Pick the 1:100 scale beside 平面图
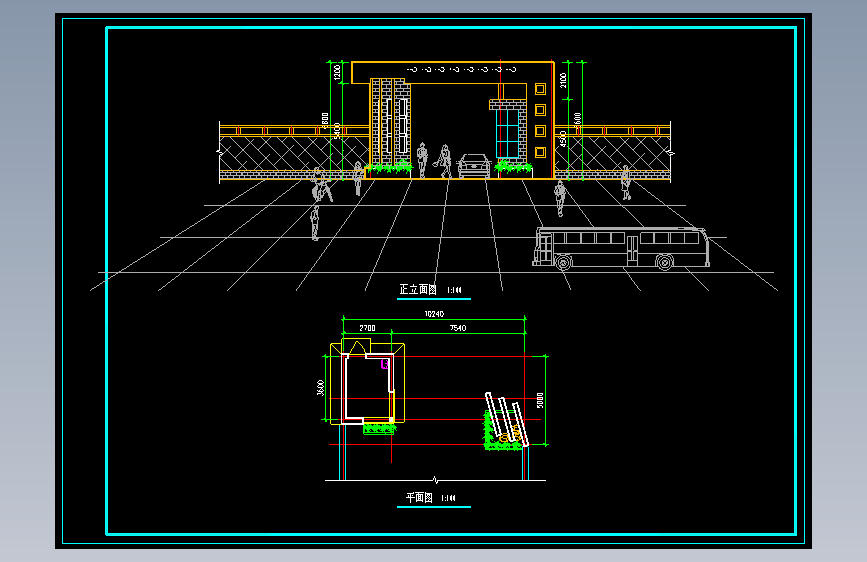 click(x=448, y=498)
